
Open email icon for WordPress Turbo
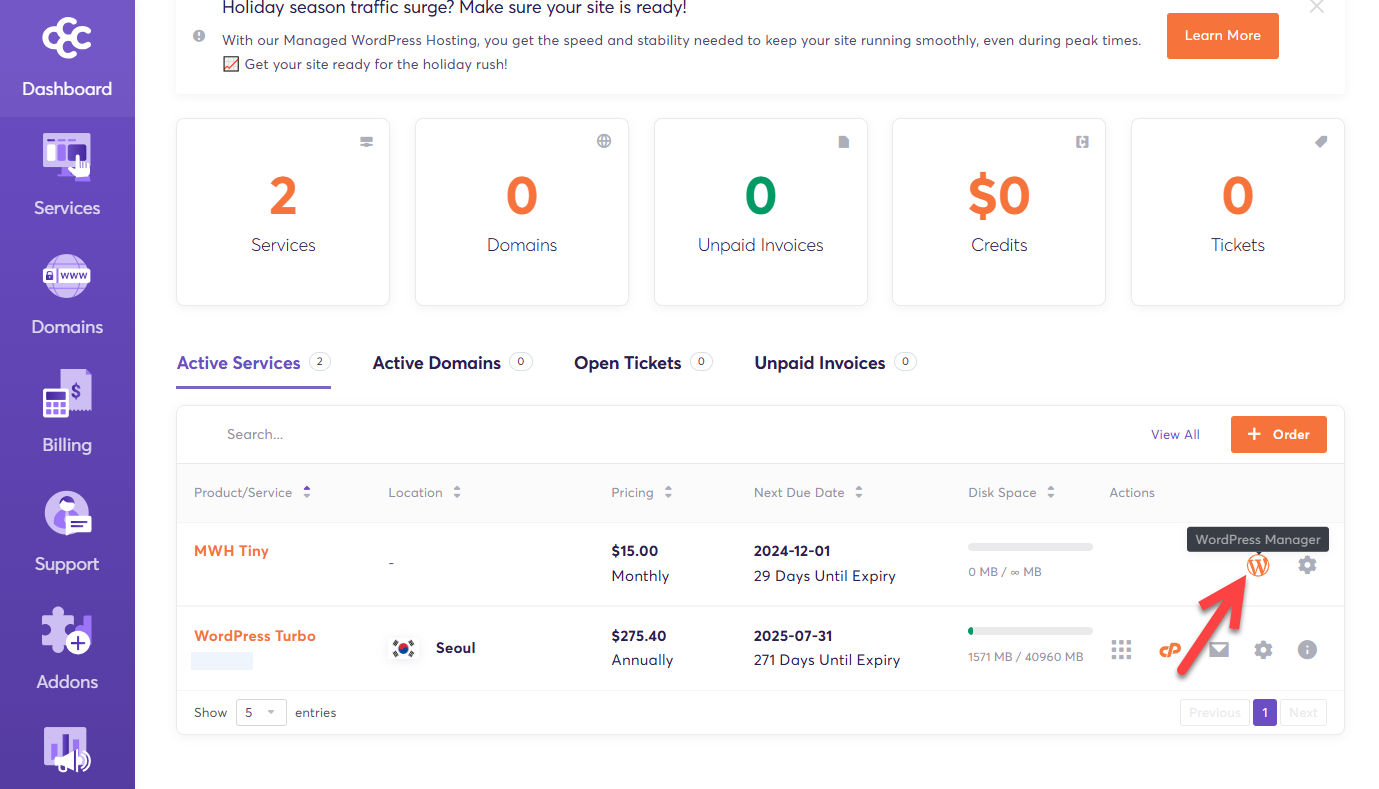click(x=1218, y=649)
